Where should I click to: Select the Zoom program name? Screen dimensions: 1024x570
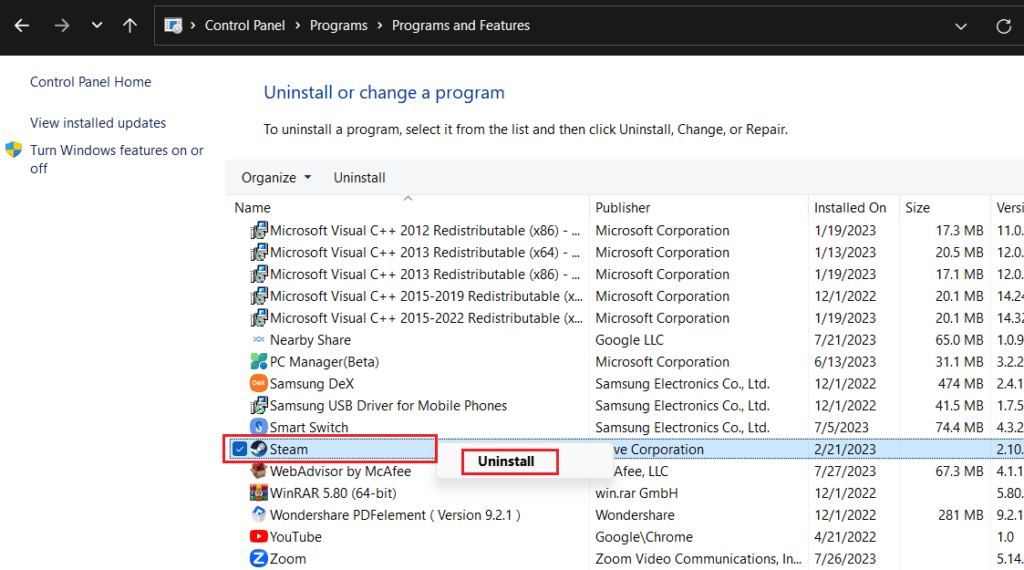coord(288,559)
